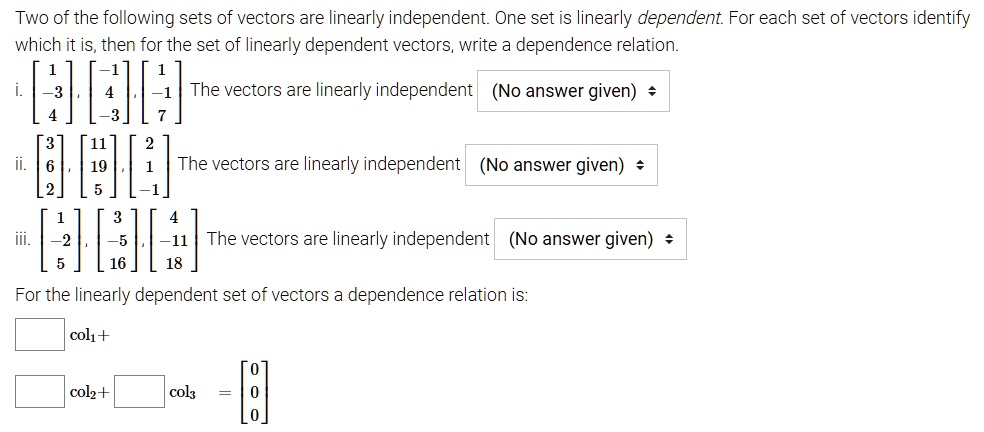Click set i's first vector [1, -3, 4]
Screen dimensions: 984x432
click(x=57, y=91)
